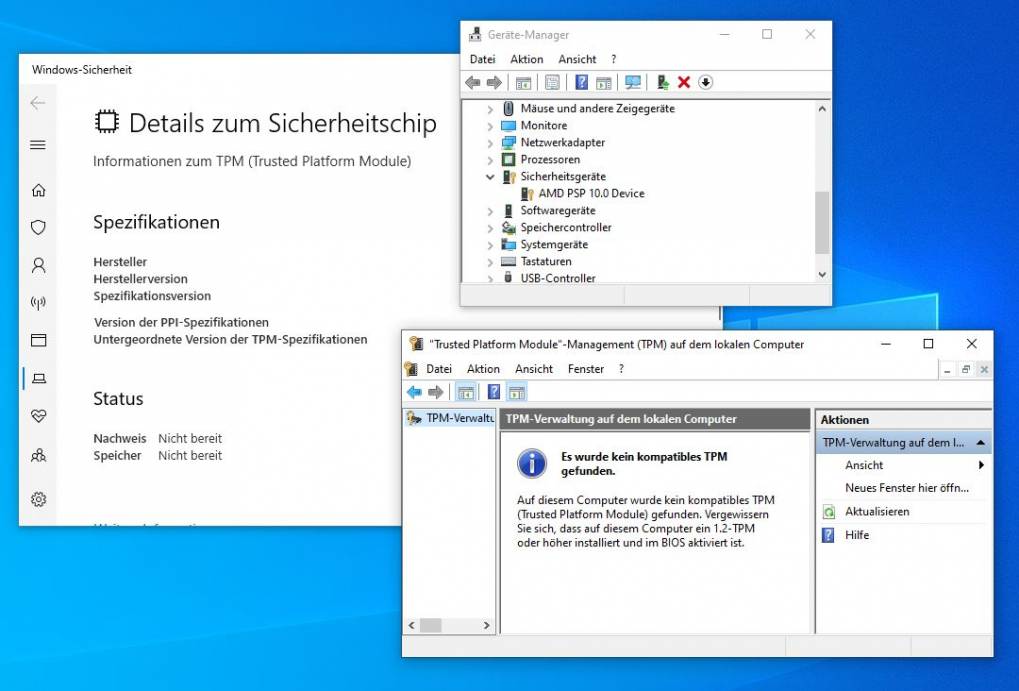Click Aktualisieren in Aktionen pane
1019x691 pixels.
coord(877,512)
